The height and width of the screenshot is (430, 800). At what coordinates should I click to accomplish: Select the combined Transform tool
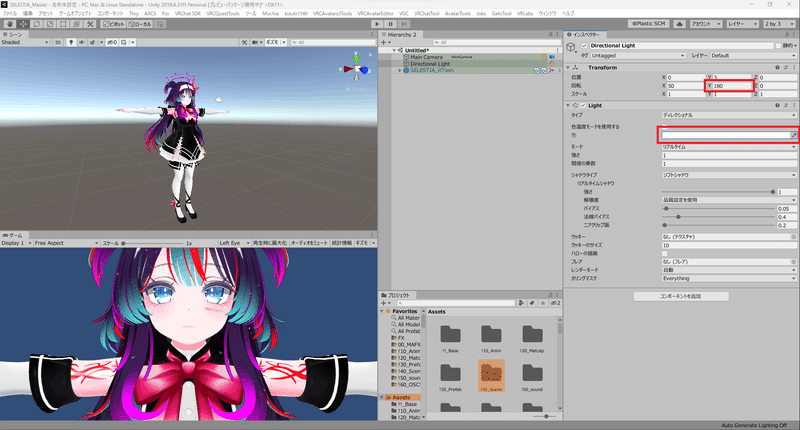pyautogui.click(x=77, y=24)
